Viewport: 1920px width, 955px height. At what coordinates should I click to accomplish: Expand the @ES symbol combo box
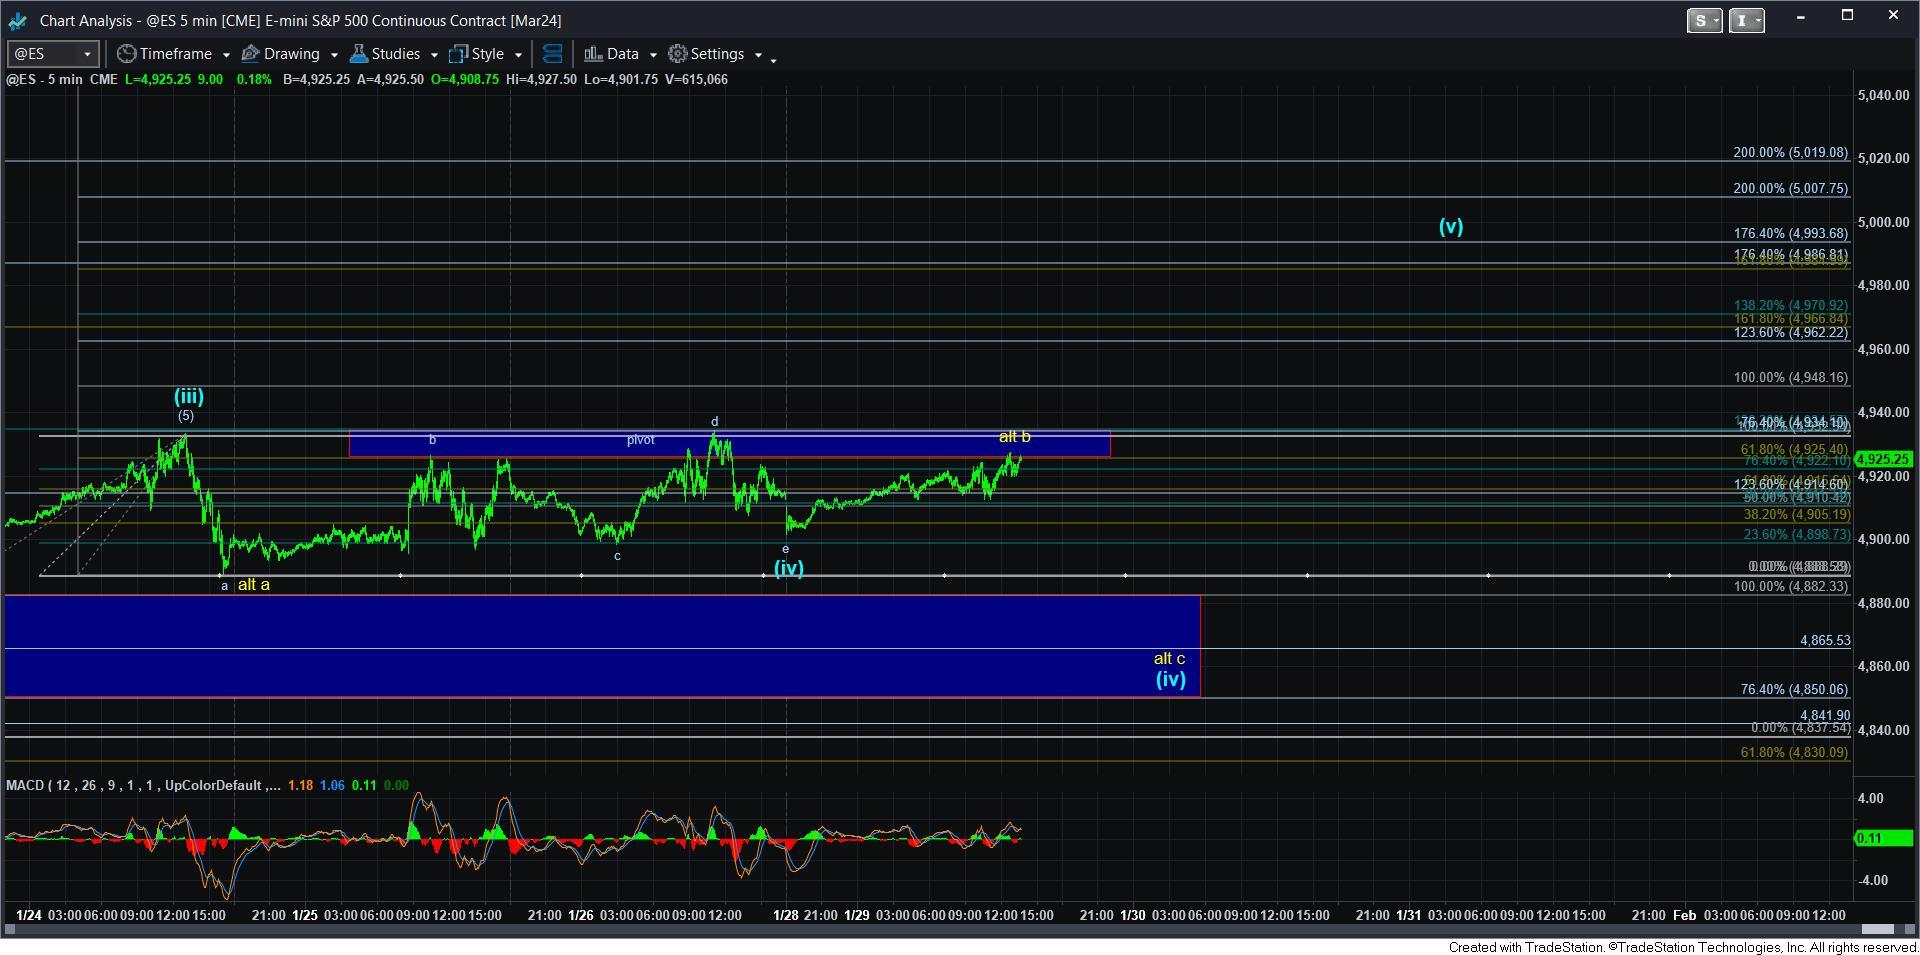pyautogui.click(x=87, y=54)
